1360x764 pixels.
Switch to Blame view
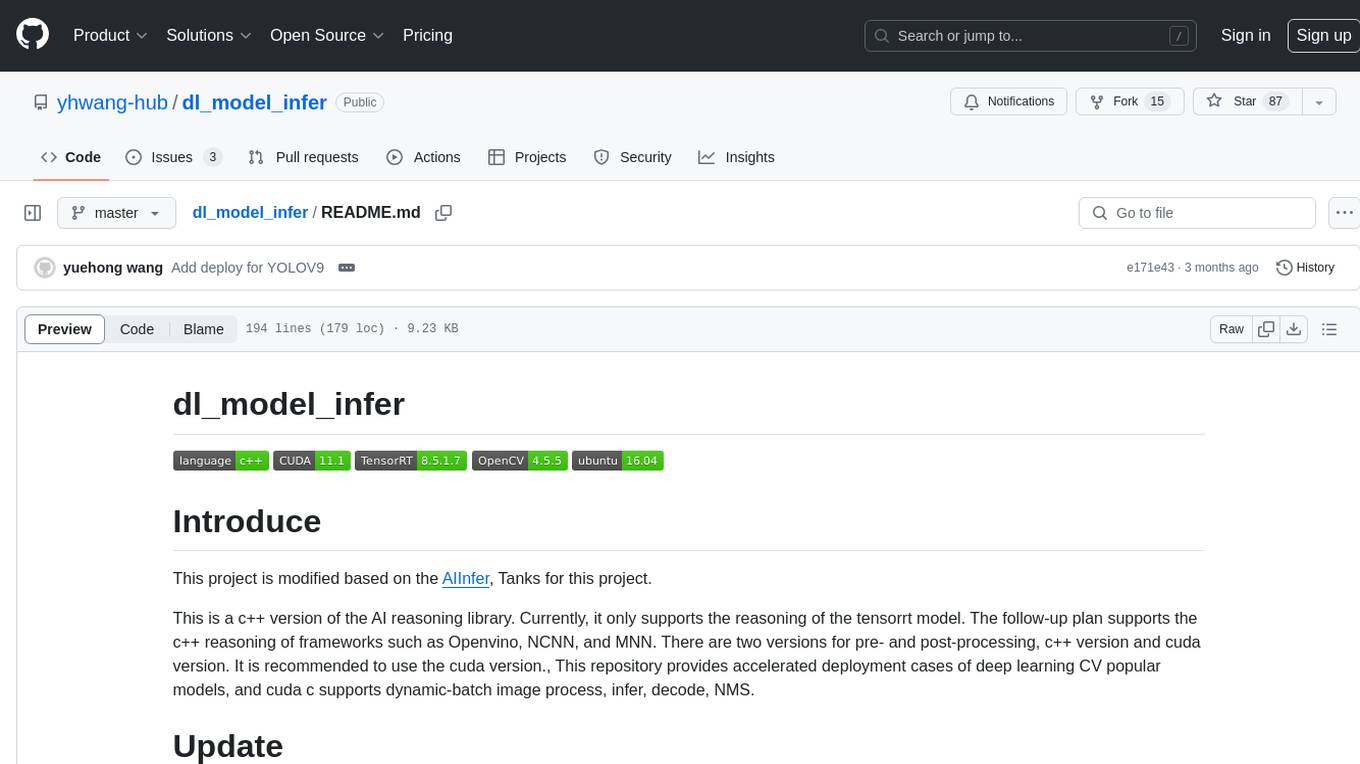[x=203, y=329]
